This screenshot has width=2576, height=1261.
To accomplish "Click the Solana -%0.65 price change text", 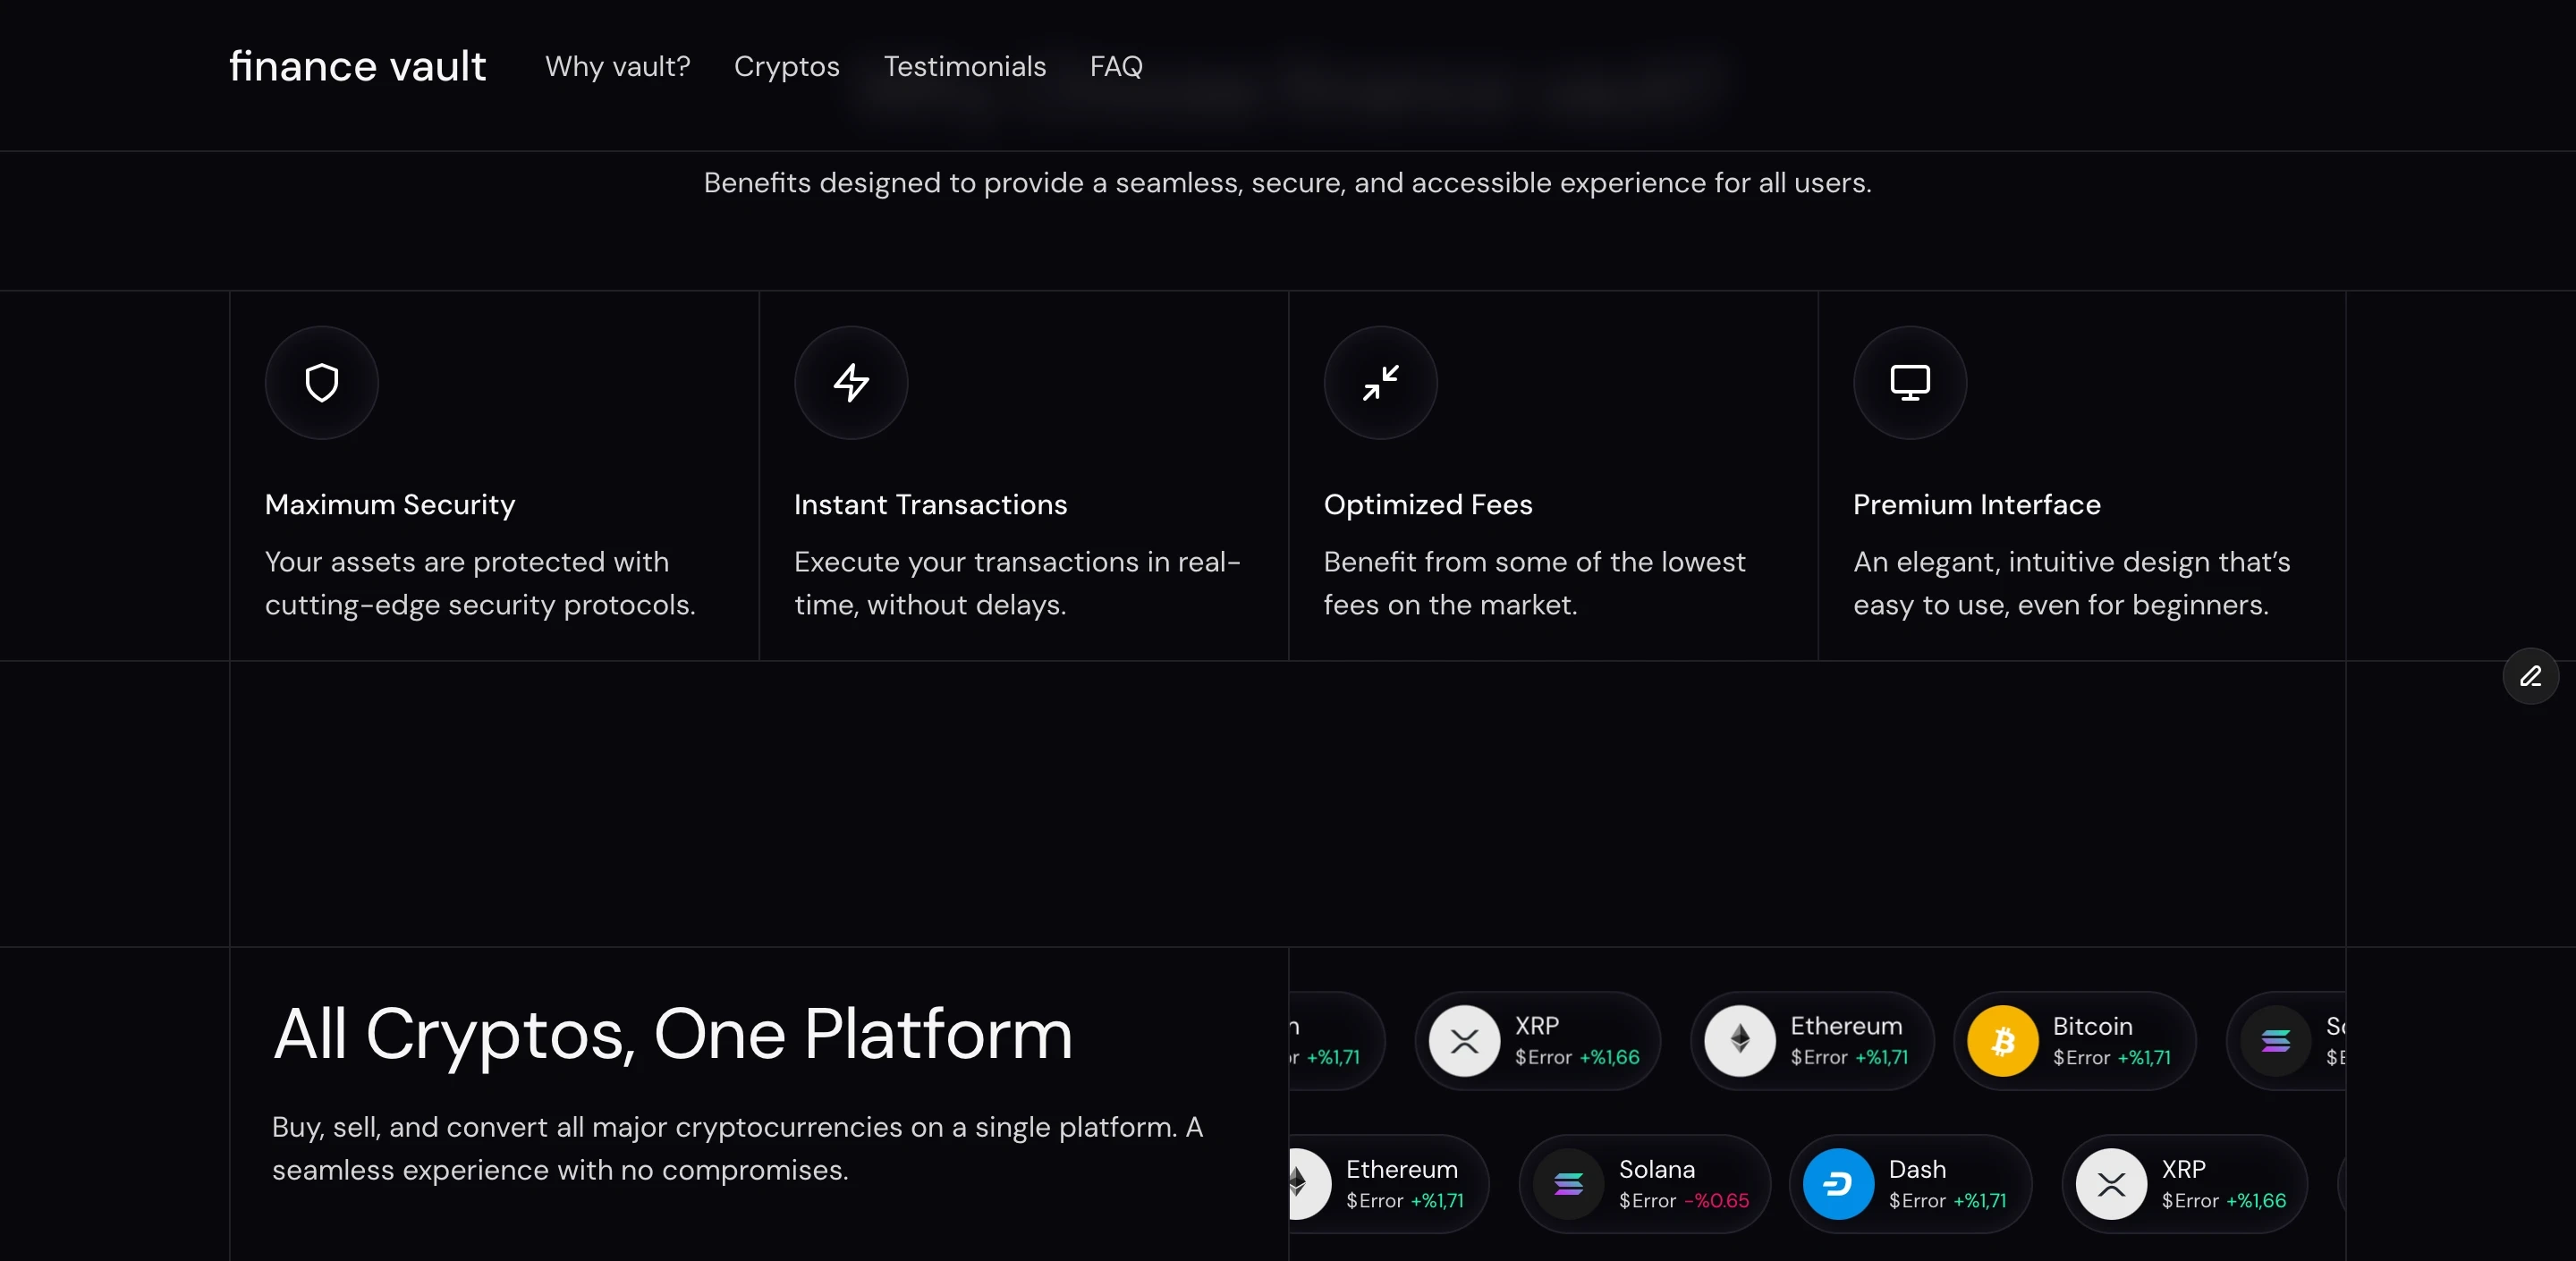I will (x=1716, y=1200).
